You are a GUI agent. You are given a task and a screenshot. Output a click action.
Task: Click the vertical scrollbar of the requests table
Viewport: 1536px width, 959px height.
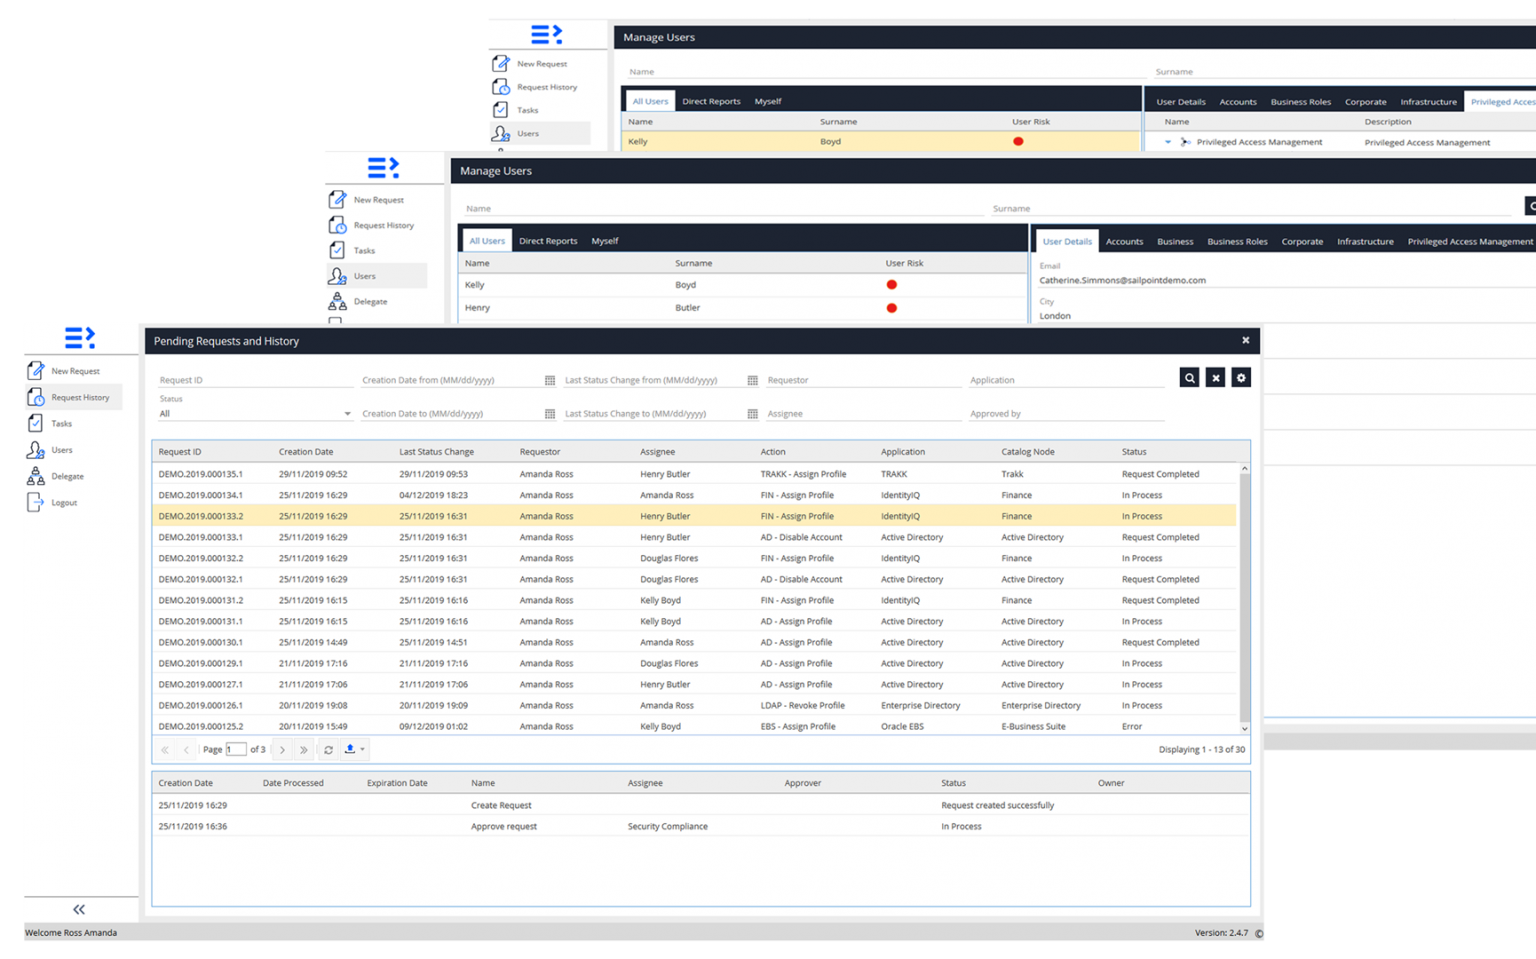(x=1244, y=600)
